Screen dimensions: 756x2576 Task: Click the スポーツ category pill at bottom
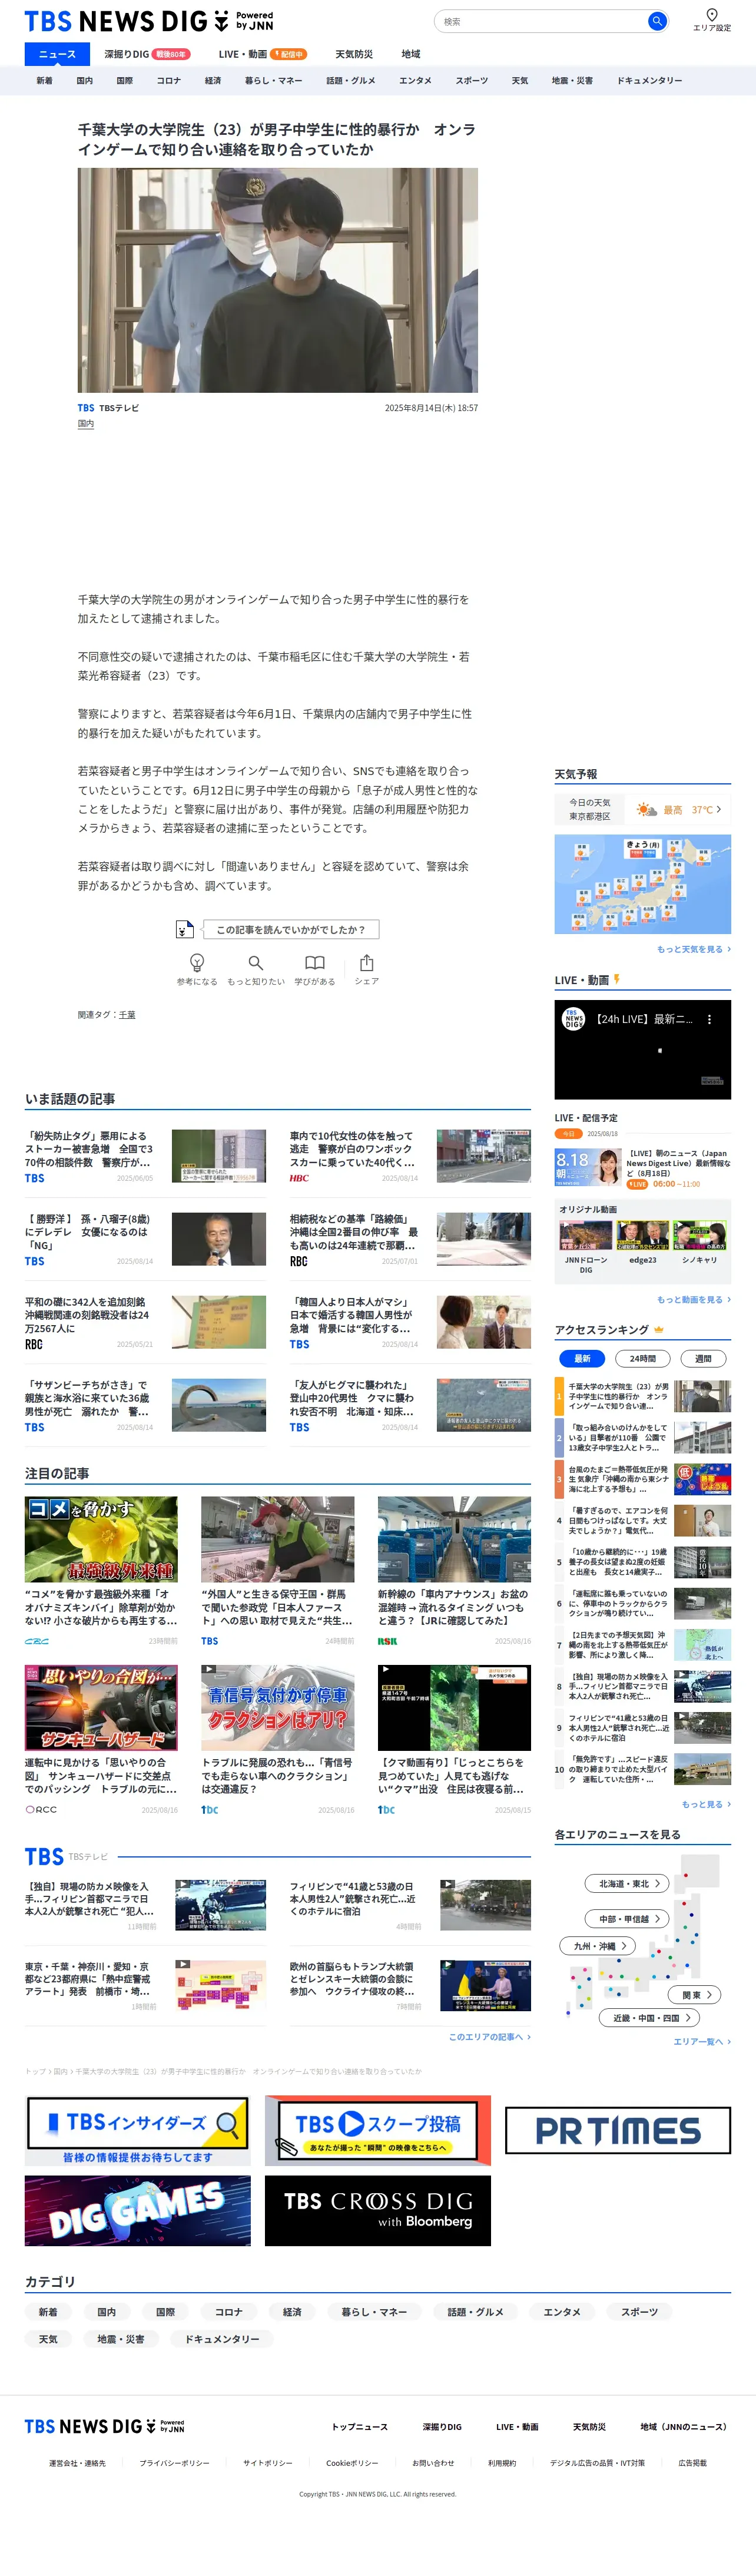[639, 2312]
